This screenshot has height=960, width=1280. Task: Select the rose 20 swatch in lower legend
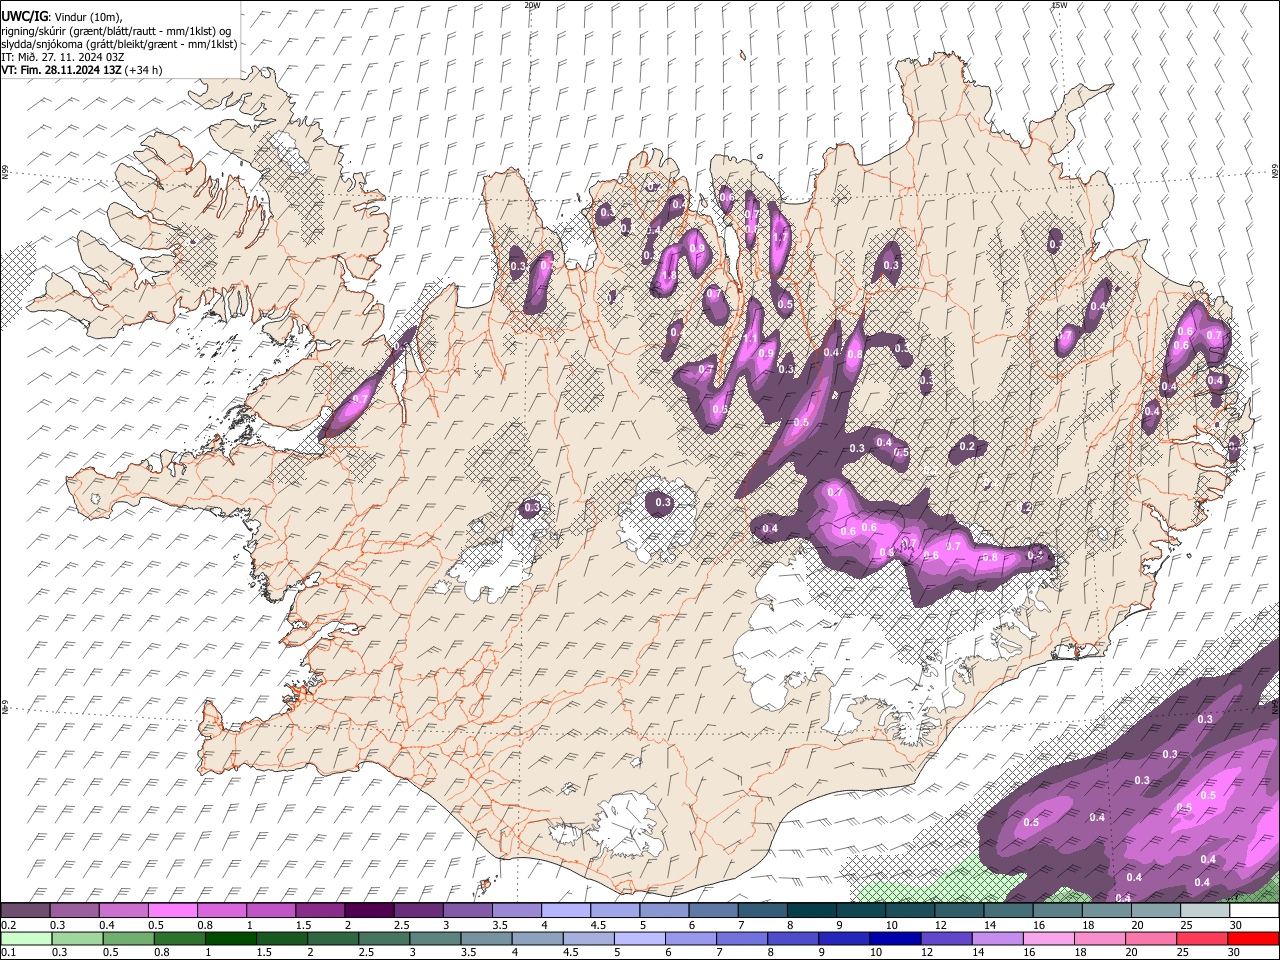1151,938
